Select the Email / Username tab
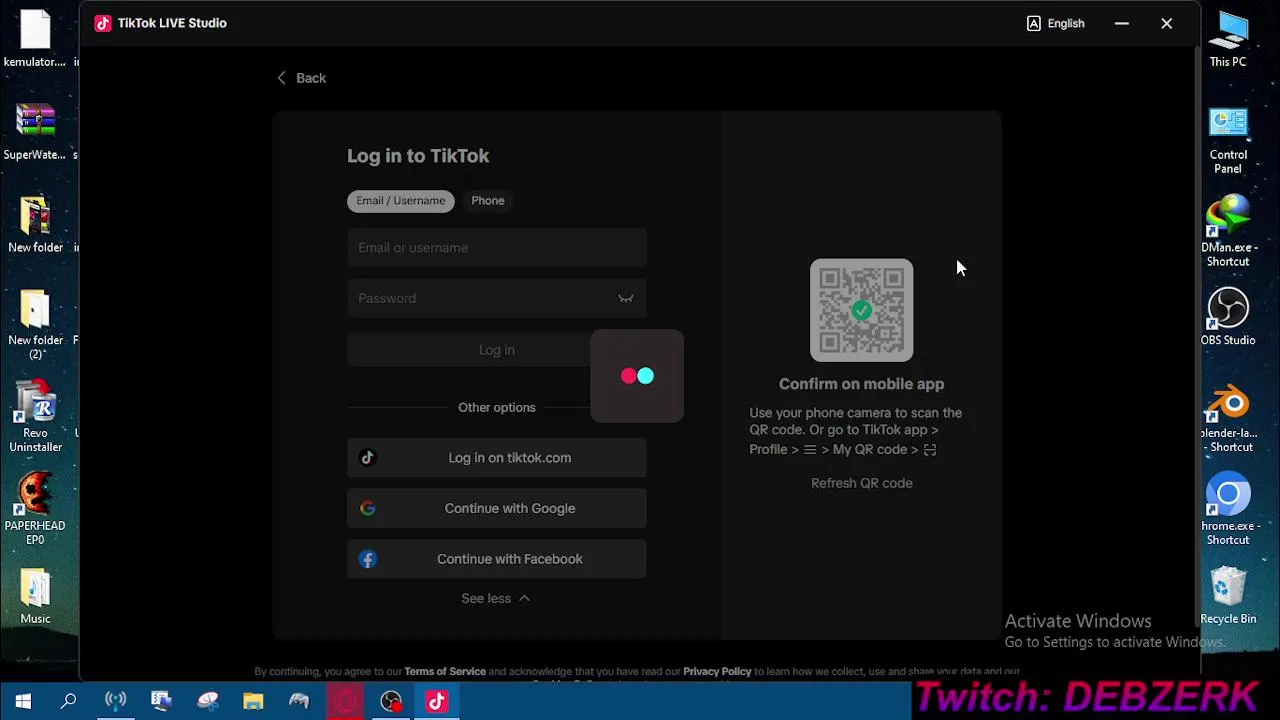 coord(400,201)
